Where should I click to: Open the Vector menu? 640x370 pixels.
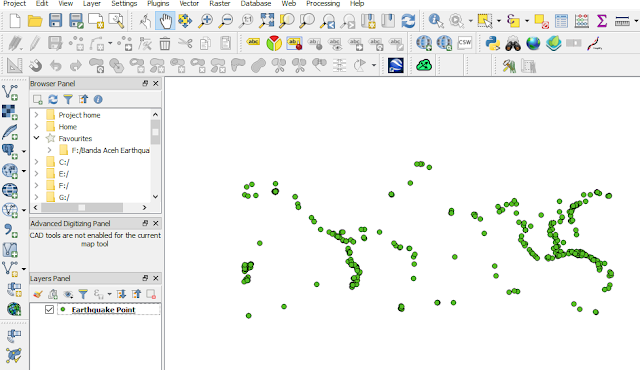click(189, 4)
